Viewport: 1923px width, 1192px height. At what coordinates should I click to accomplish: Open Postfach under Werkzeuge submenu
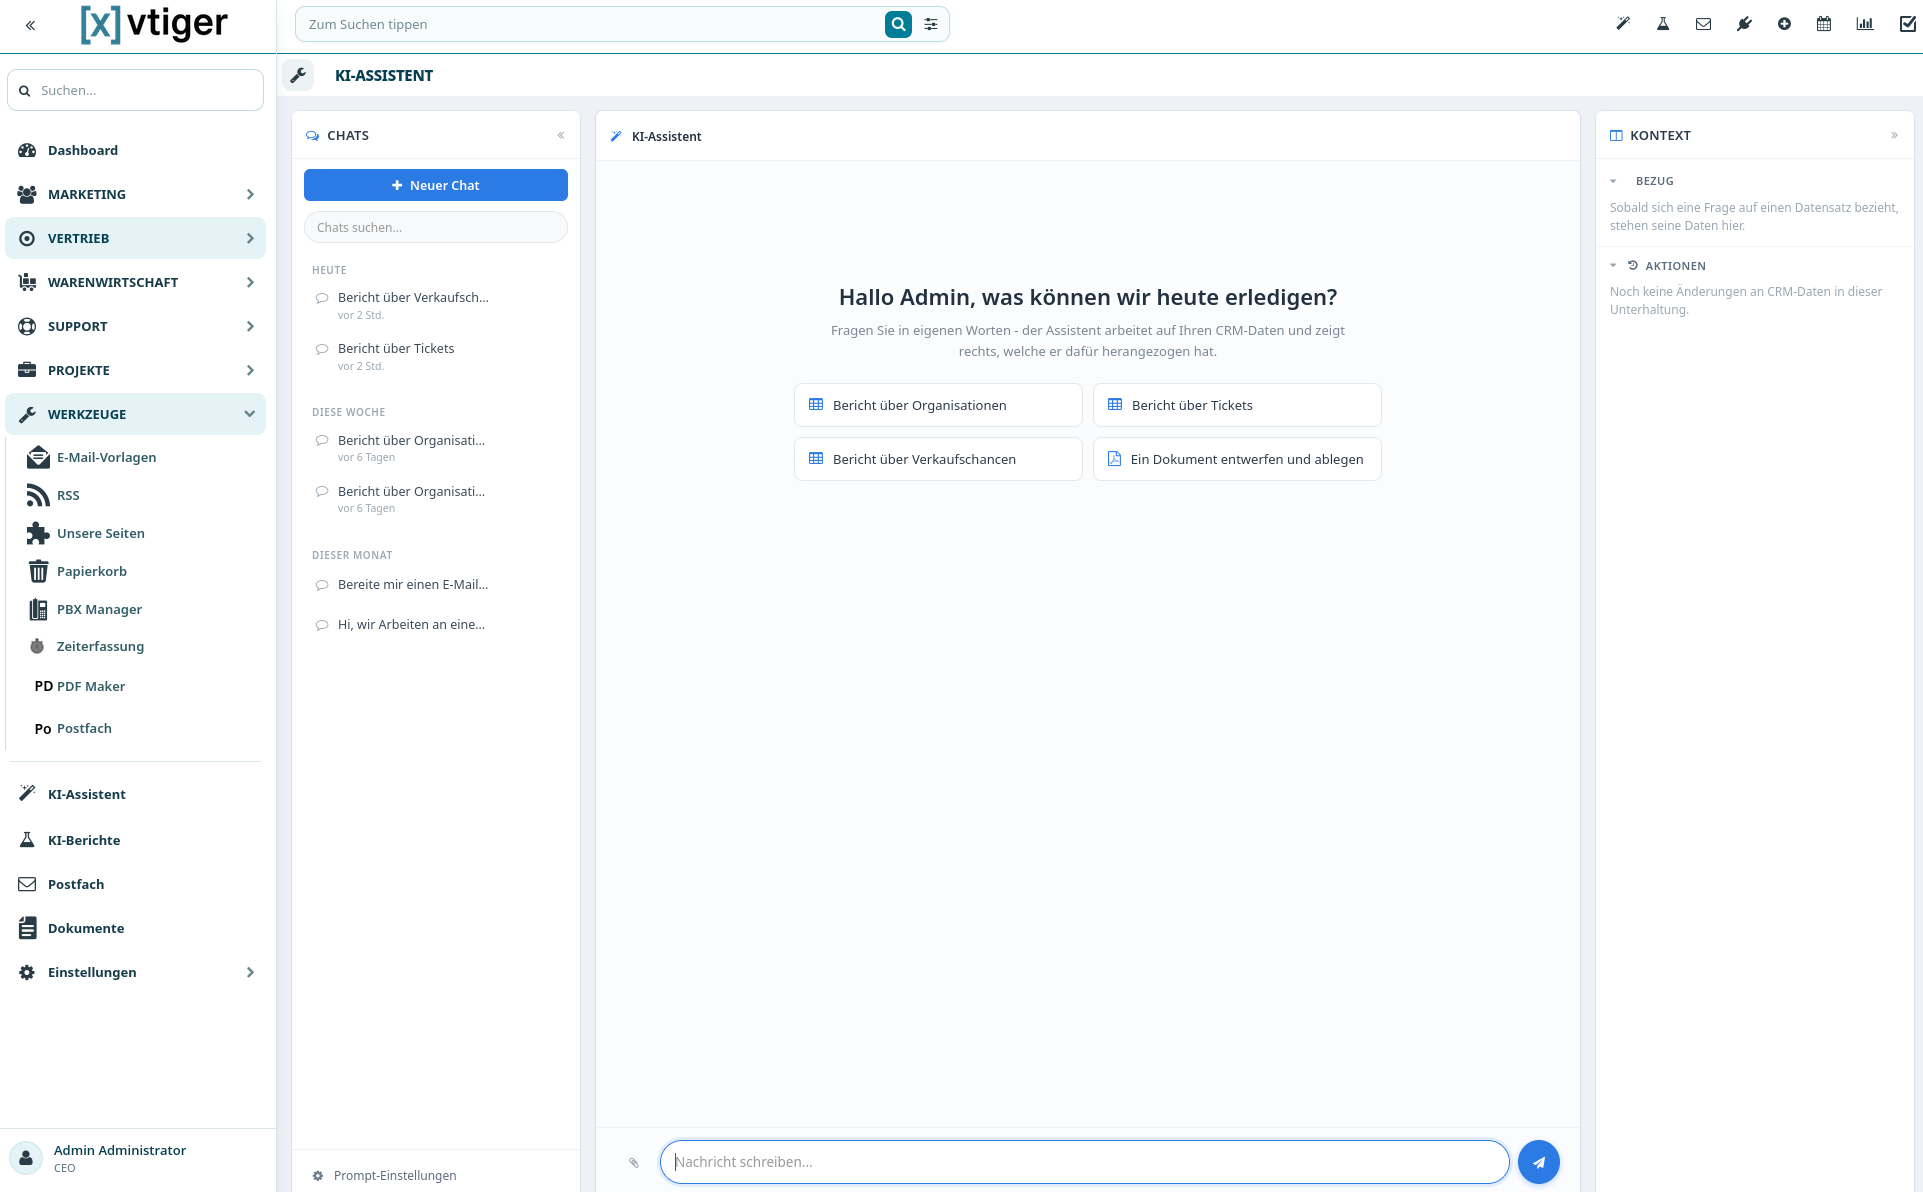coord(83,728)
